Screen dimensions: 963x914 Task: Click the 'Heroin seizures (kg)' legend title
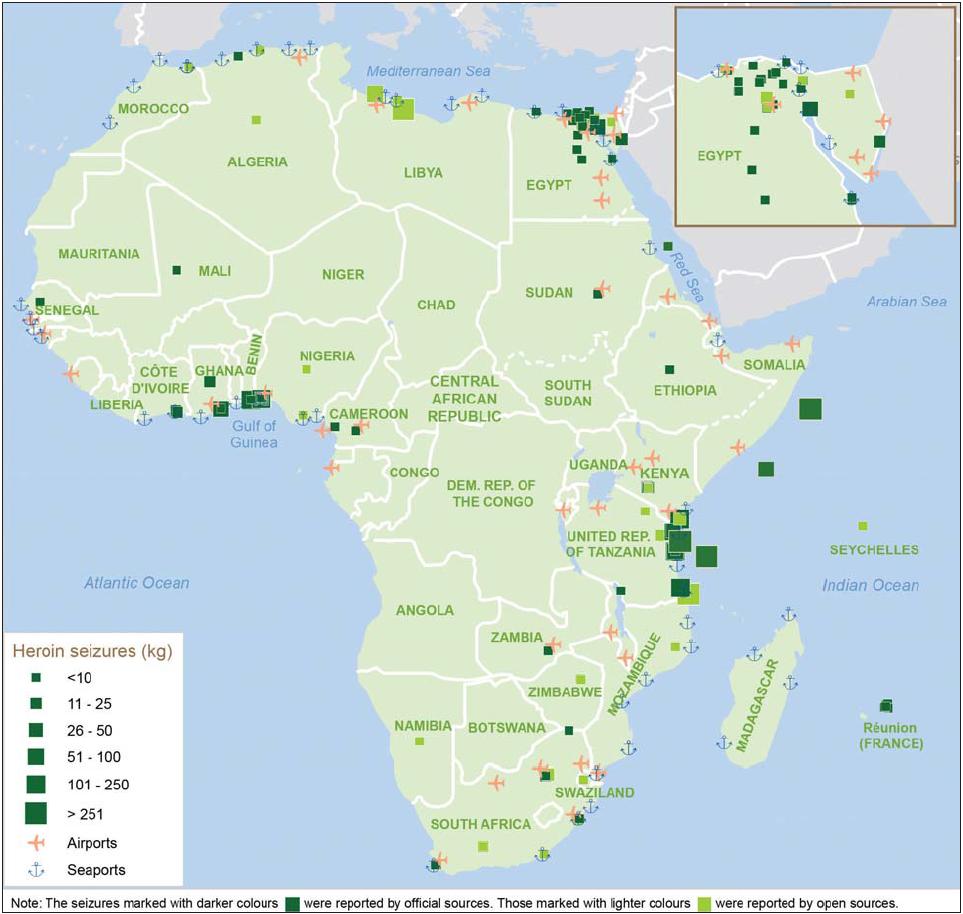pos(92,651)
